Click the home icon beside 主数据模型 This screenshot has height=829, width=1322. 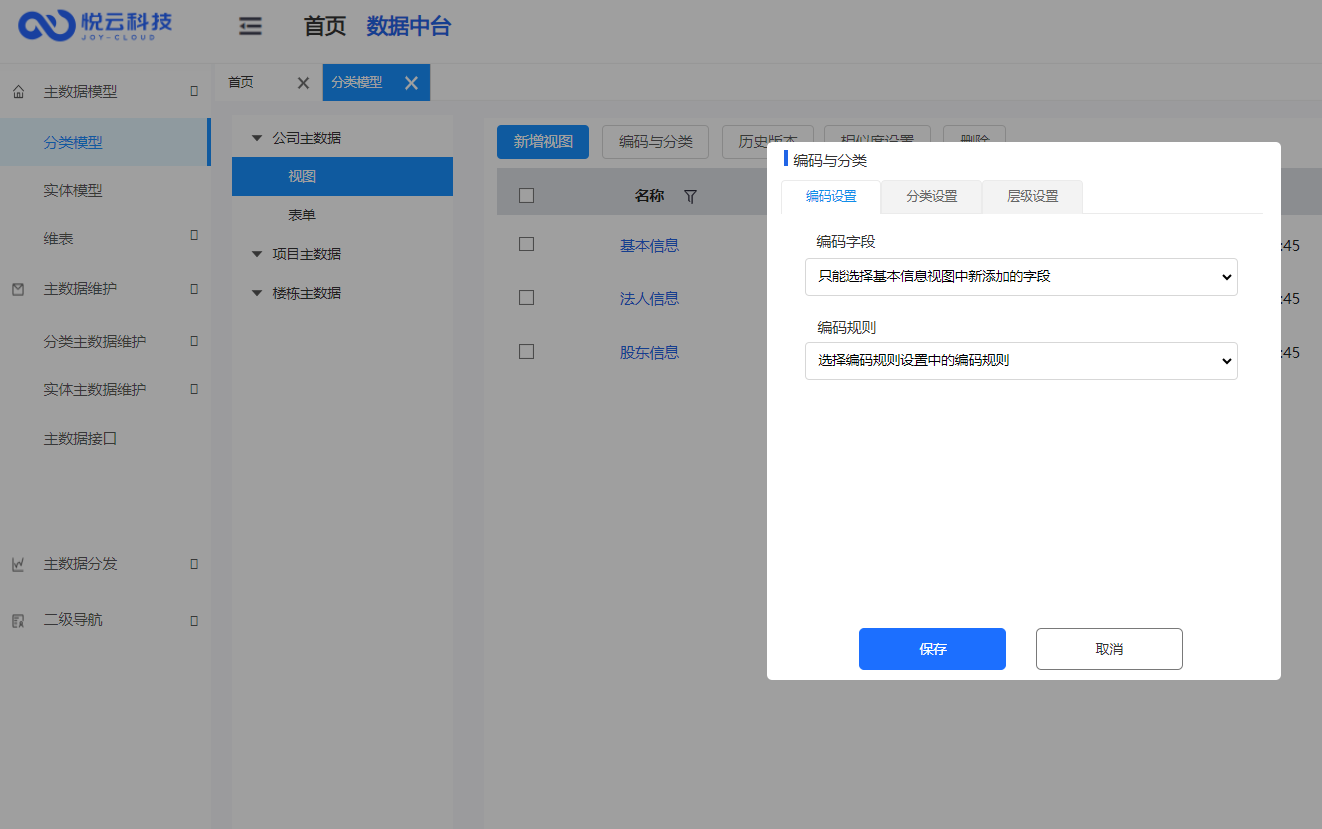coord(18,92)
